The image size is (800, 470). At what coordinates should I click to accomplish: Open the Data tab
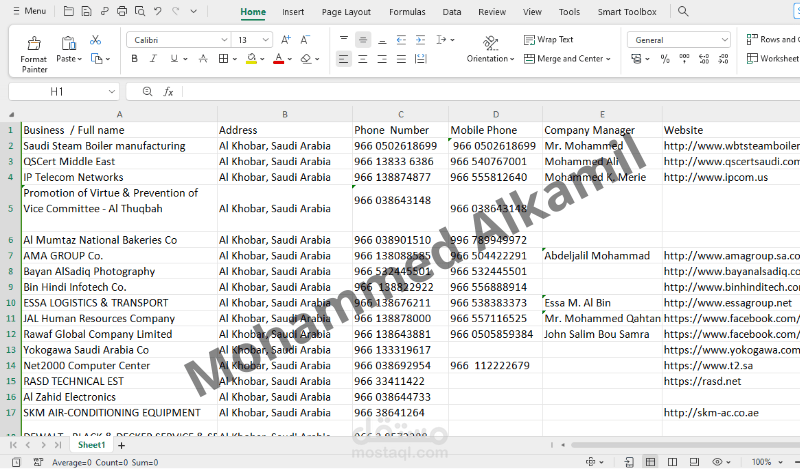coord(452,12)
